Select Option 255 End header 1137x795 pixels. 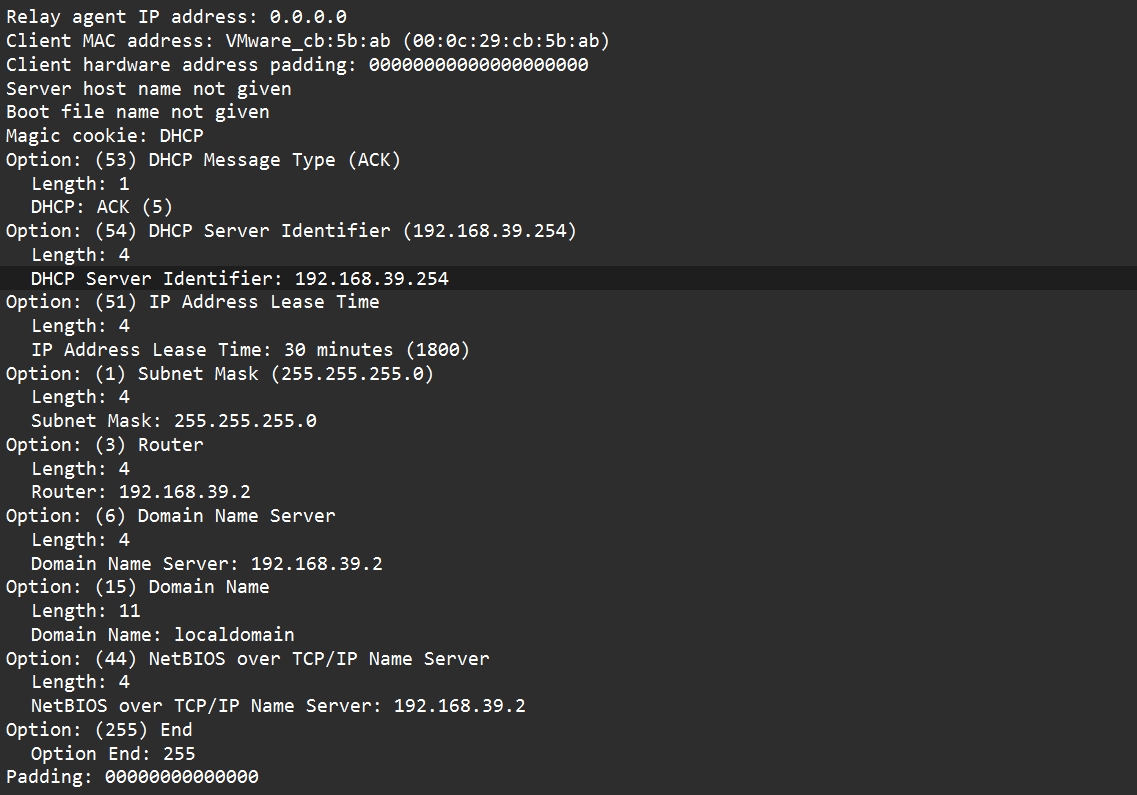coord(99,730)
